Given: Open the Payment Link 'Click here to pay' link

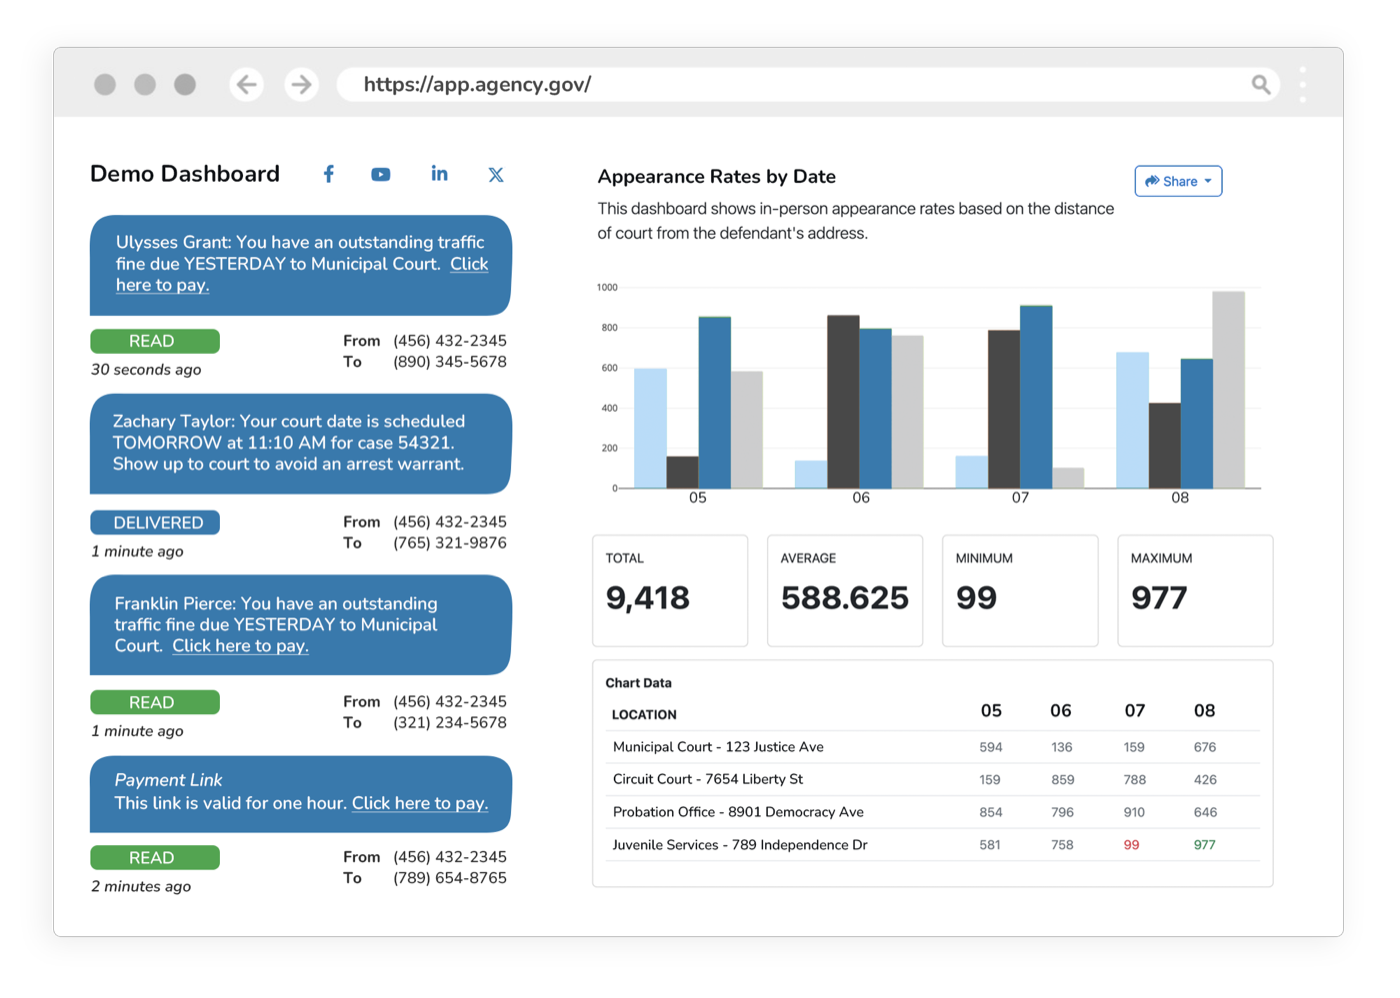Looking at the screenshot, I should pyautogui.click(x=420, y=803).
